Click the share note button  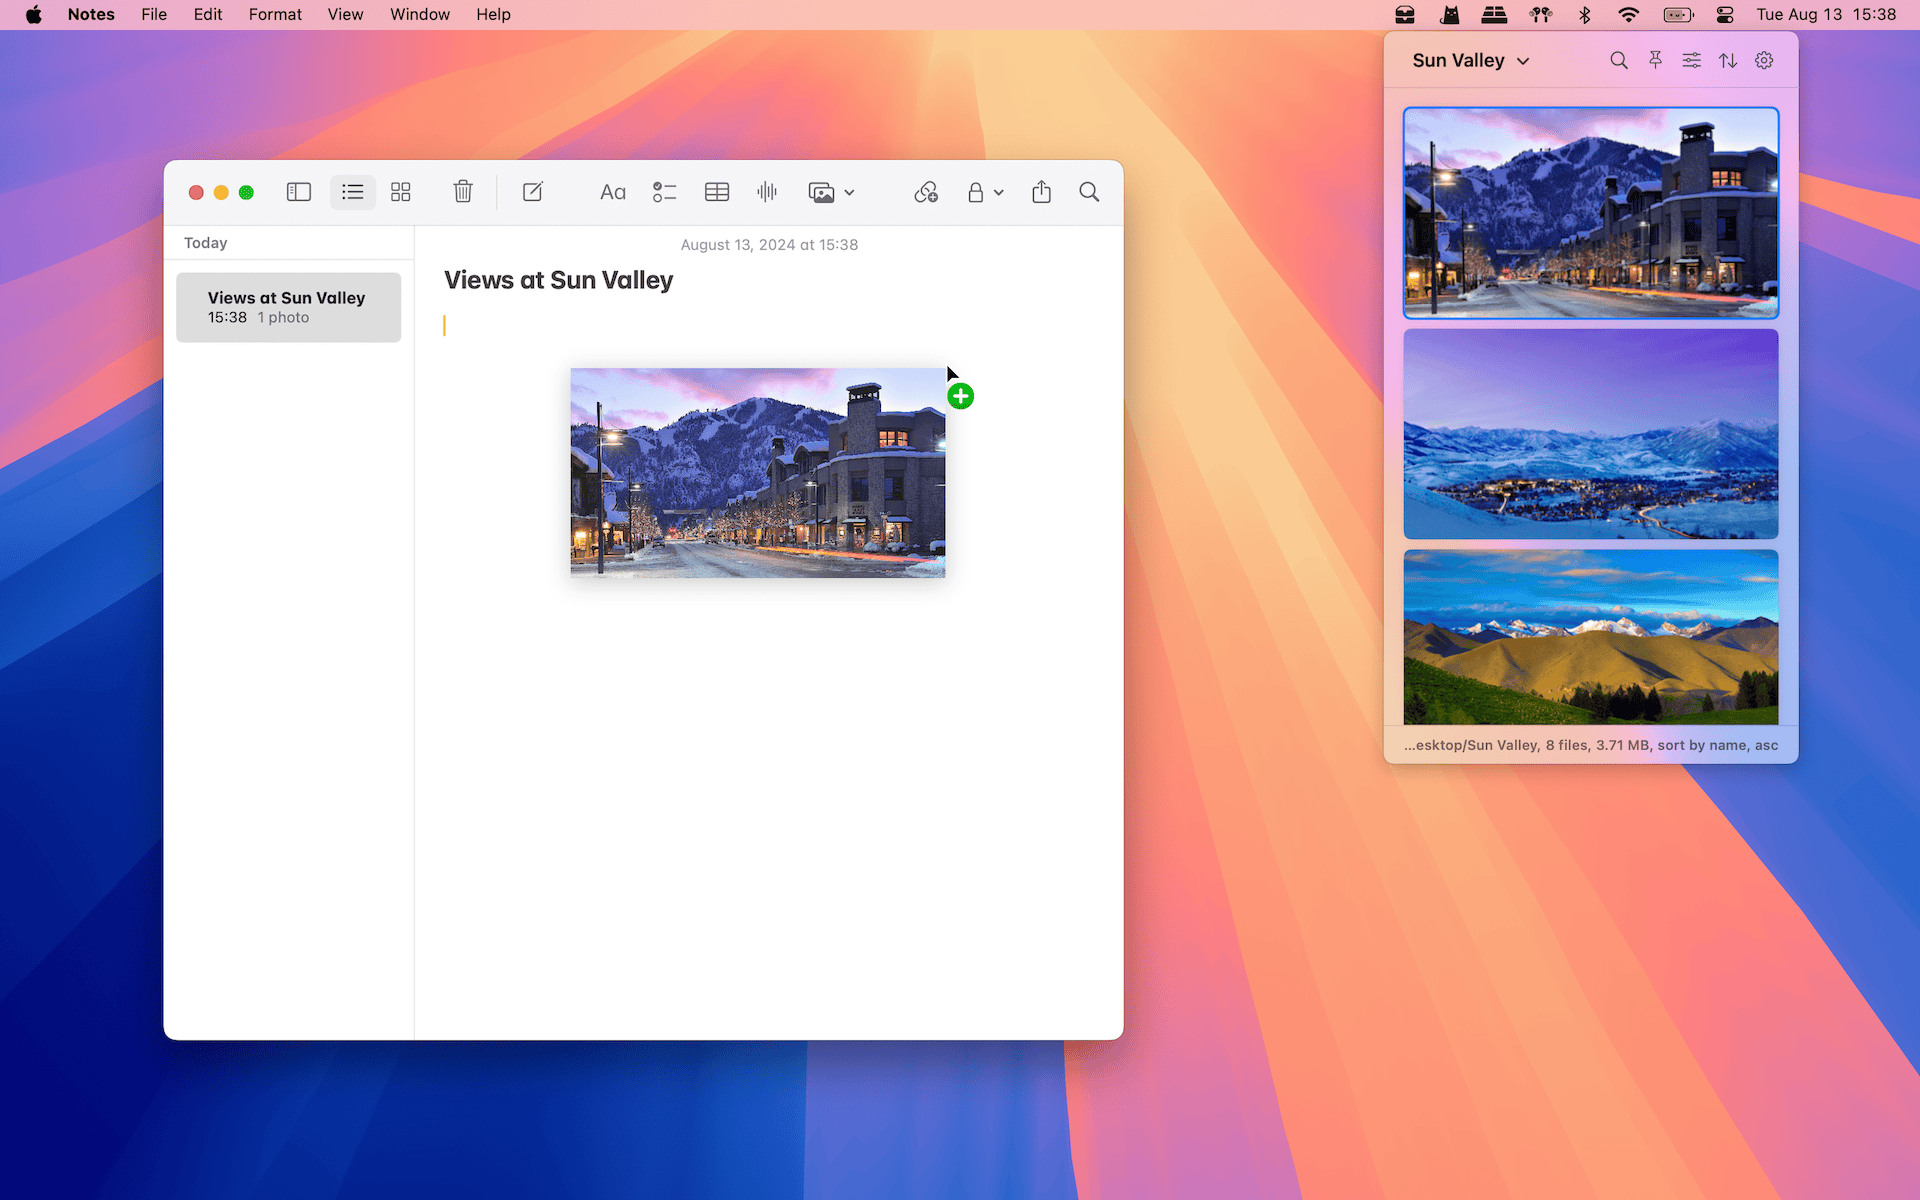click(1041, 192)
